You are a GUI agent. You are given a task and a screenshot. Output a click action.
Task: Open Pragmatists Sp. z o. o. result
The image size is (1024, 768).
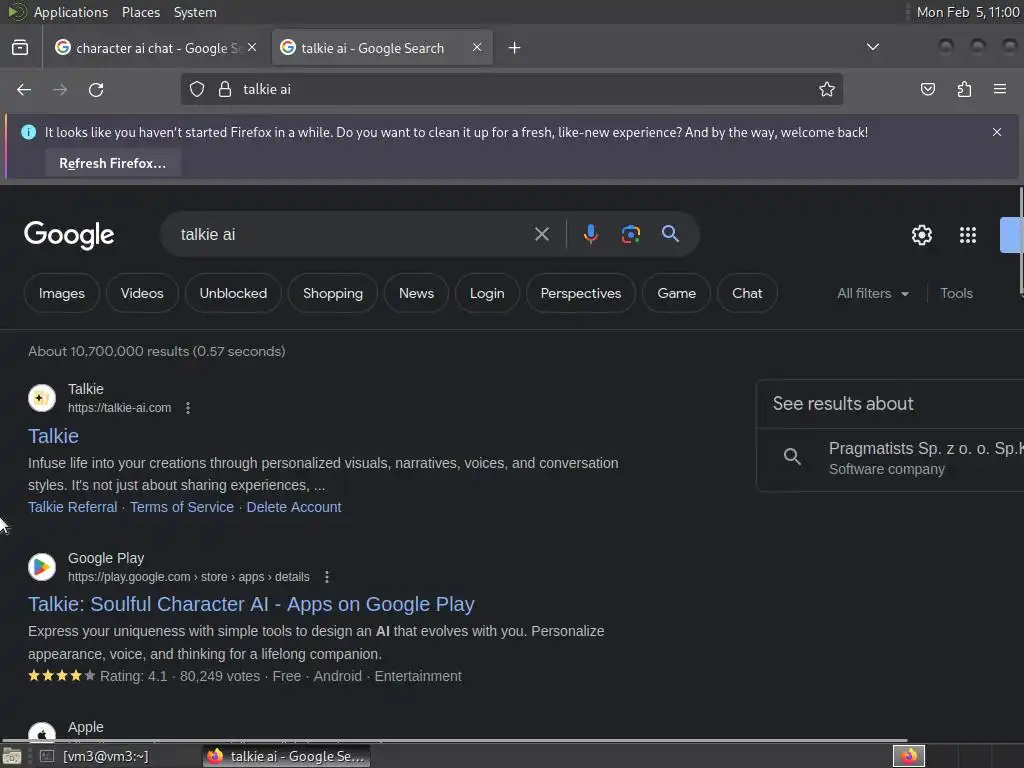point(889,458)
